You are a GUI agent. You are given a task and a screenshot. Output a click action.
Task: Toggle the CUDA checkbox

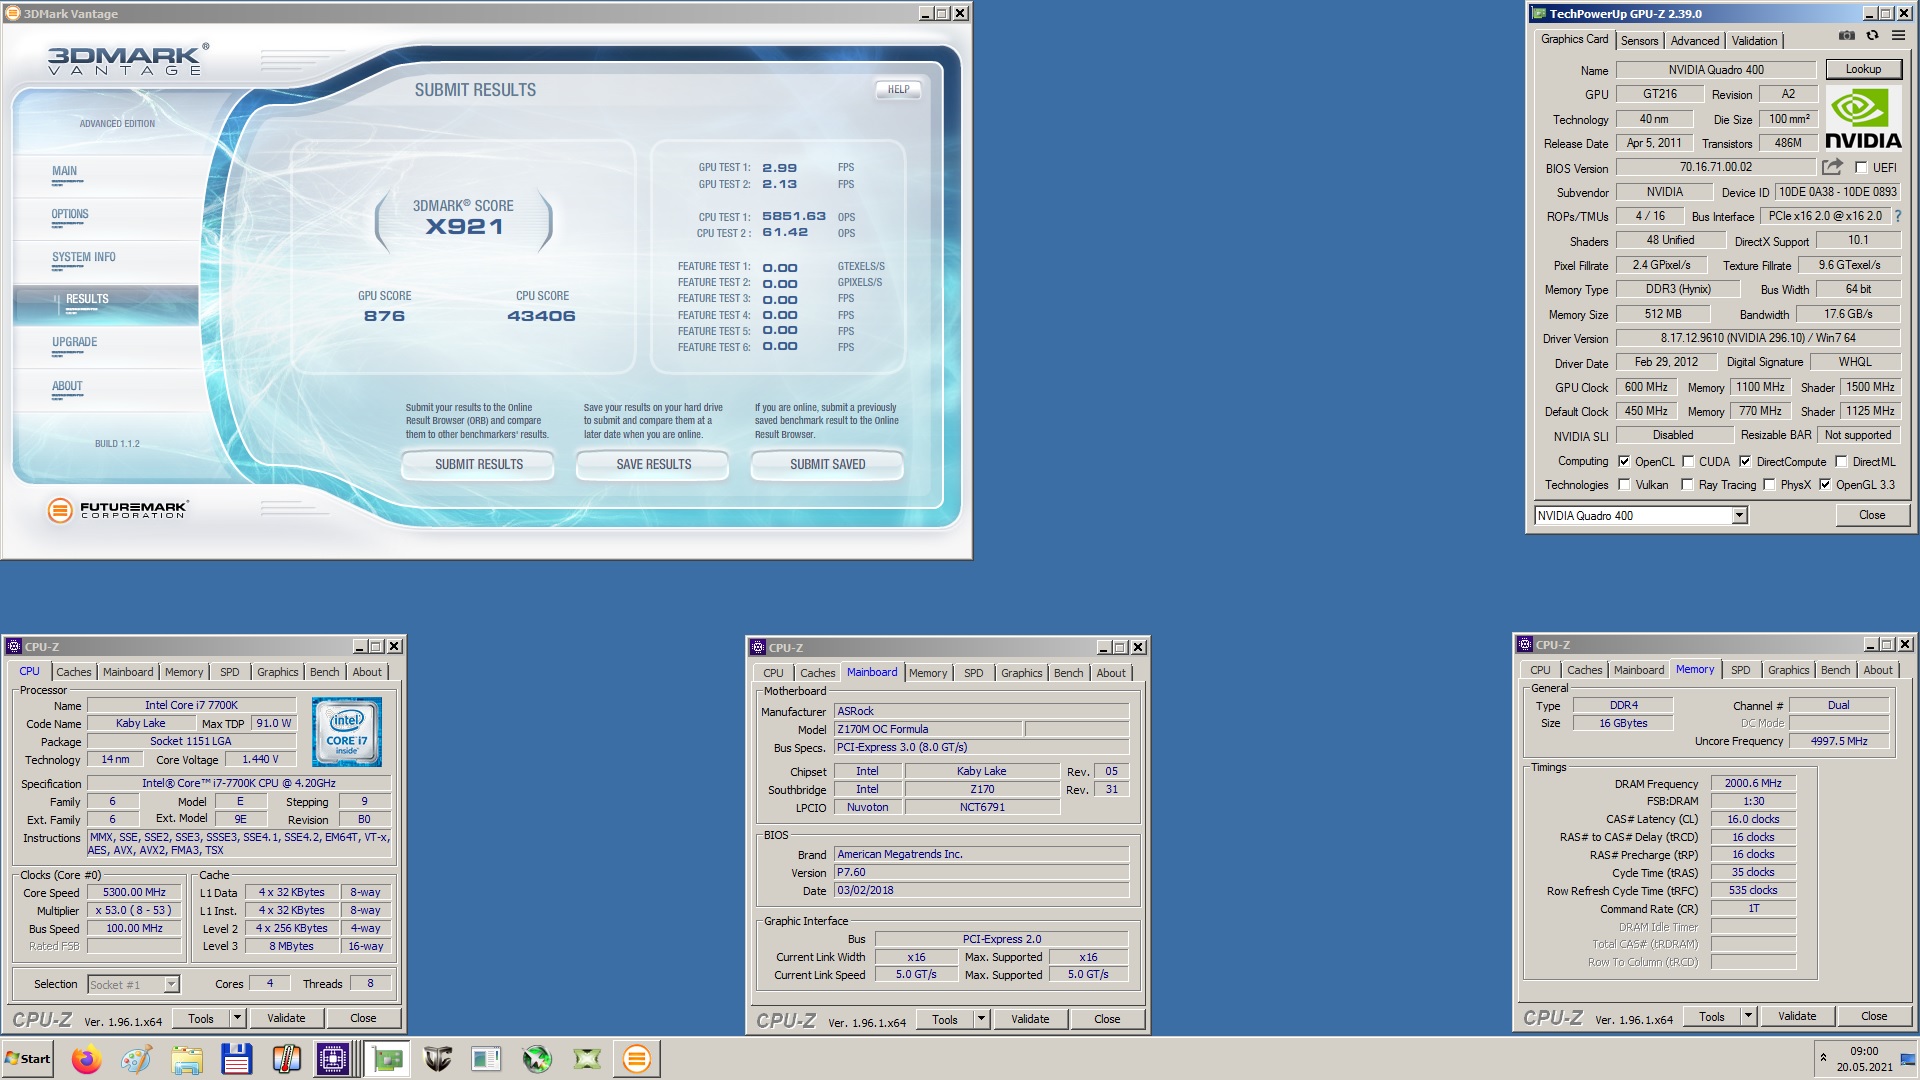pyautogui.click(x=1688, y=461)
